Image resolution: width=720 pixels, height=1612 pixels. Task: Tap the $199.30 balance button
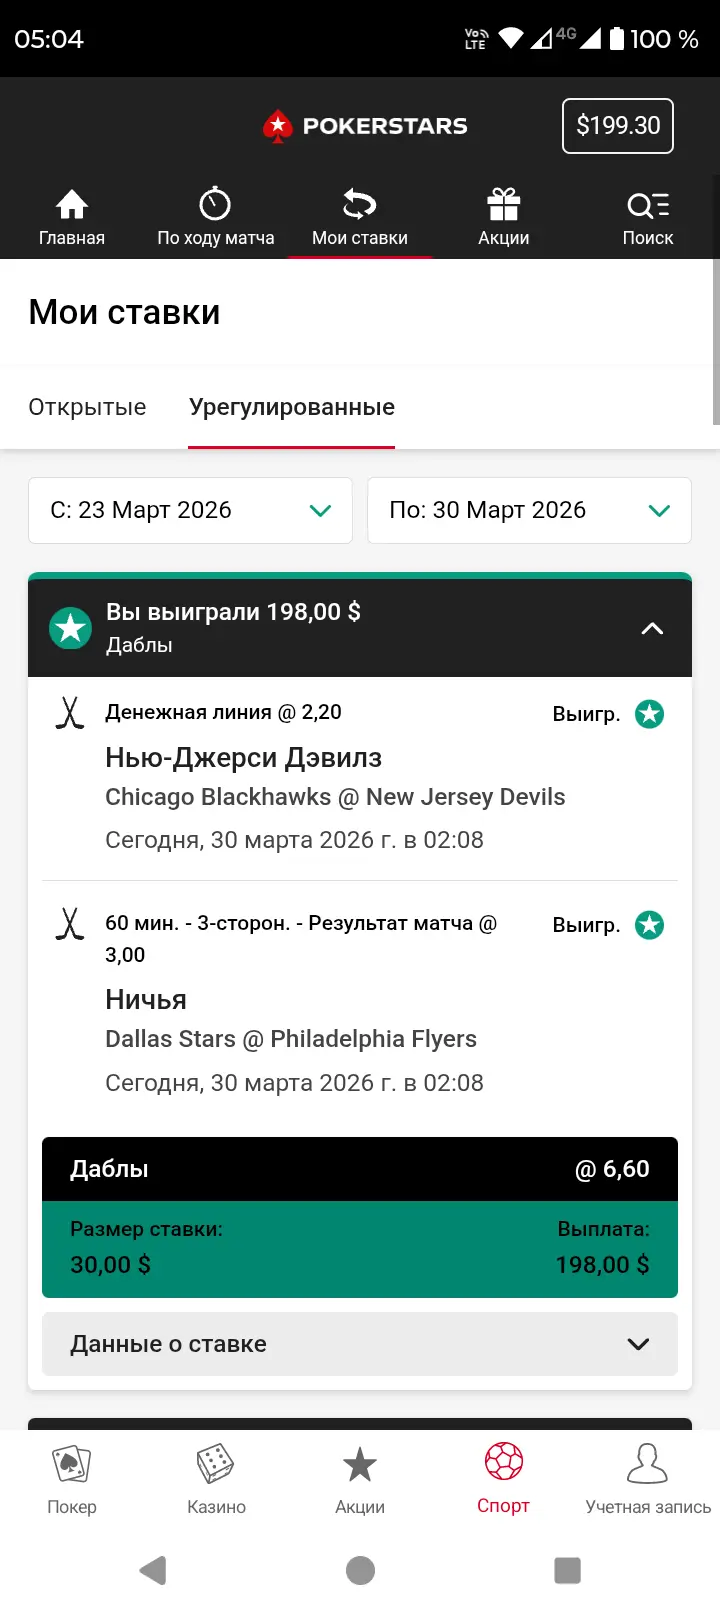(617, 126)
